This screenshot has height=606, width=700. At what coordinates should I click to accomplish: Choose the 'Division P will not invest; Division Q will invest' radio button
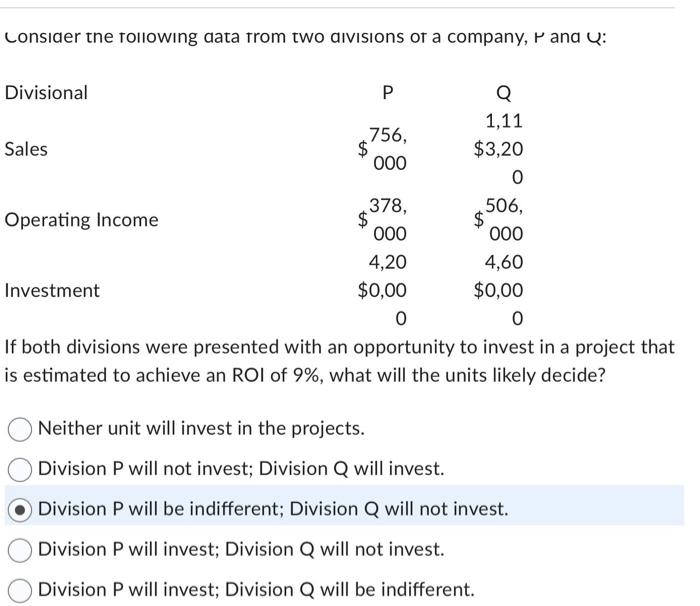point(20,469)
